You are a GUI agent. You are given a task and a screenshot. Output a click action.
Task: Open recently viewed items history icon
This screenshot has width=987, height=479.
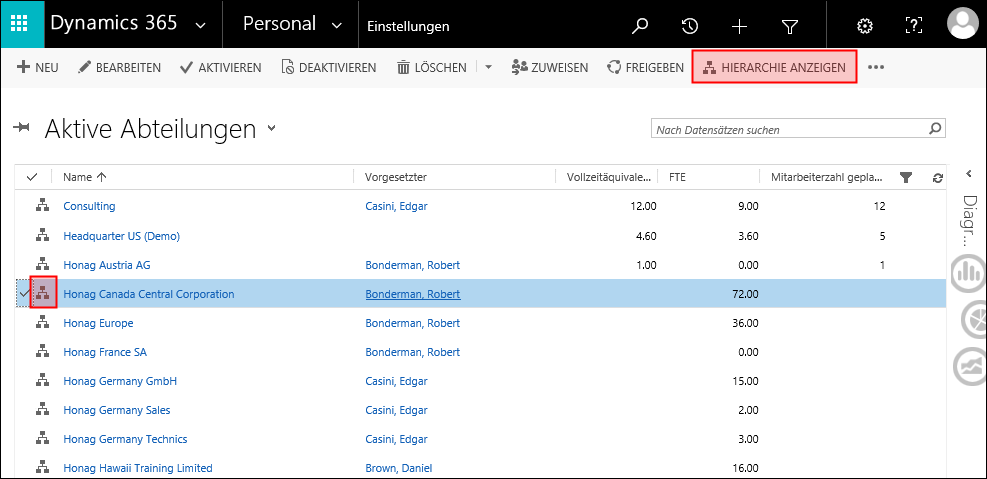point(689,26)
